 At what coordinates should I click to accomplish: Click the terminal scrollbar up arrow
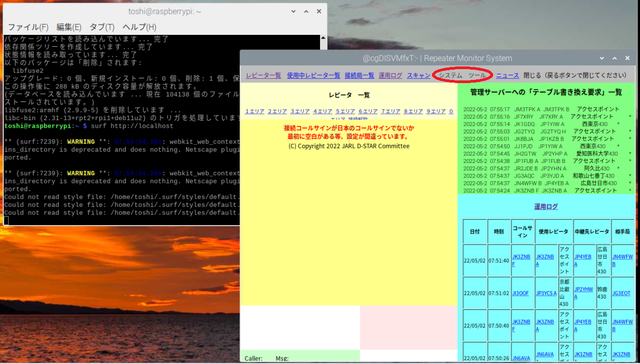323,38
